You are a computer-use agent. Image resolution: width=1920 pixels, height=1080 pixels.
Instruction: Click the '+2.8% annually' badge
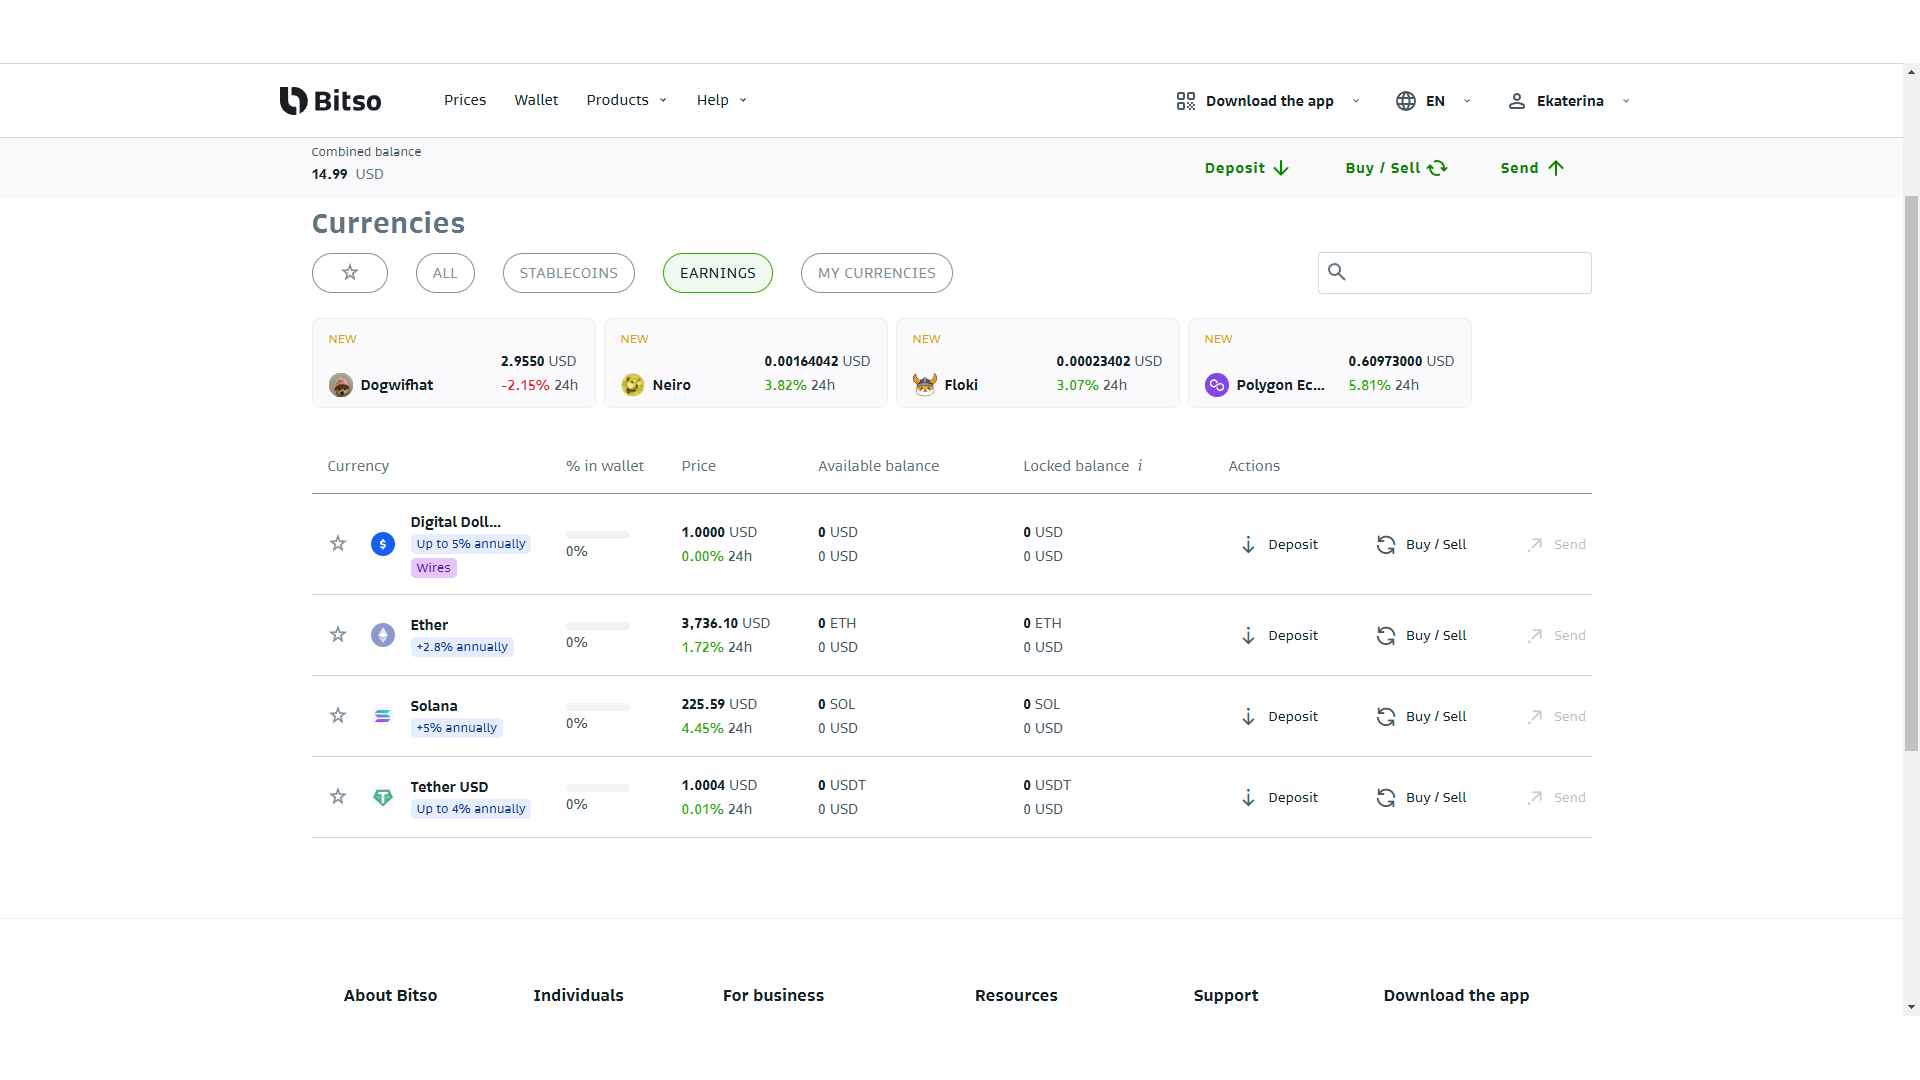point(462,647)
